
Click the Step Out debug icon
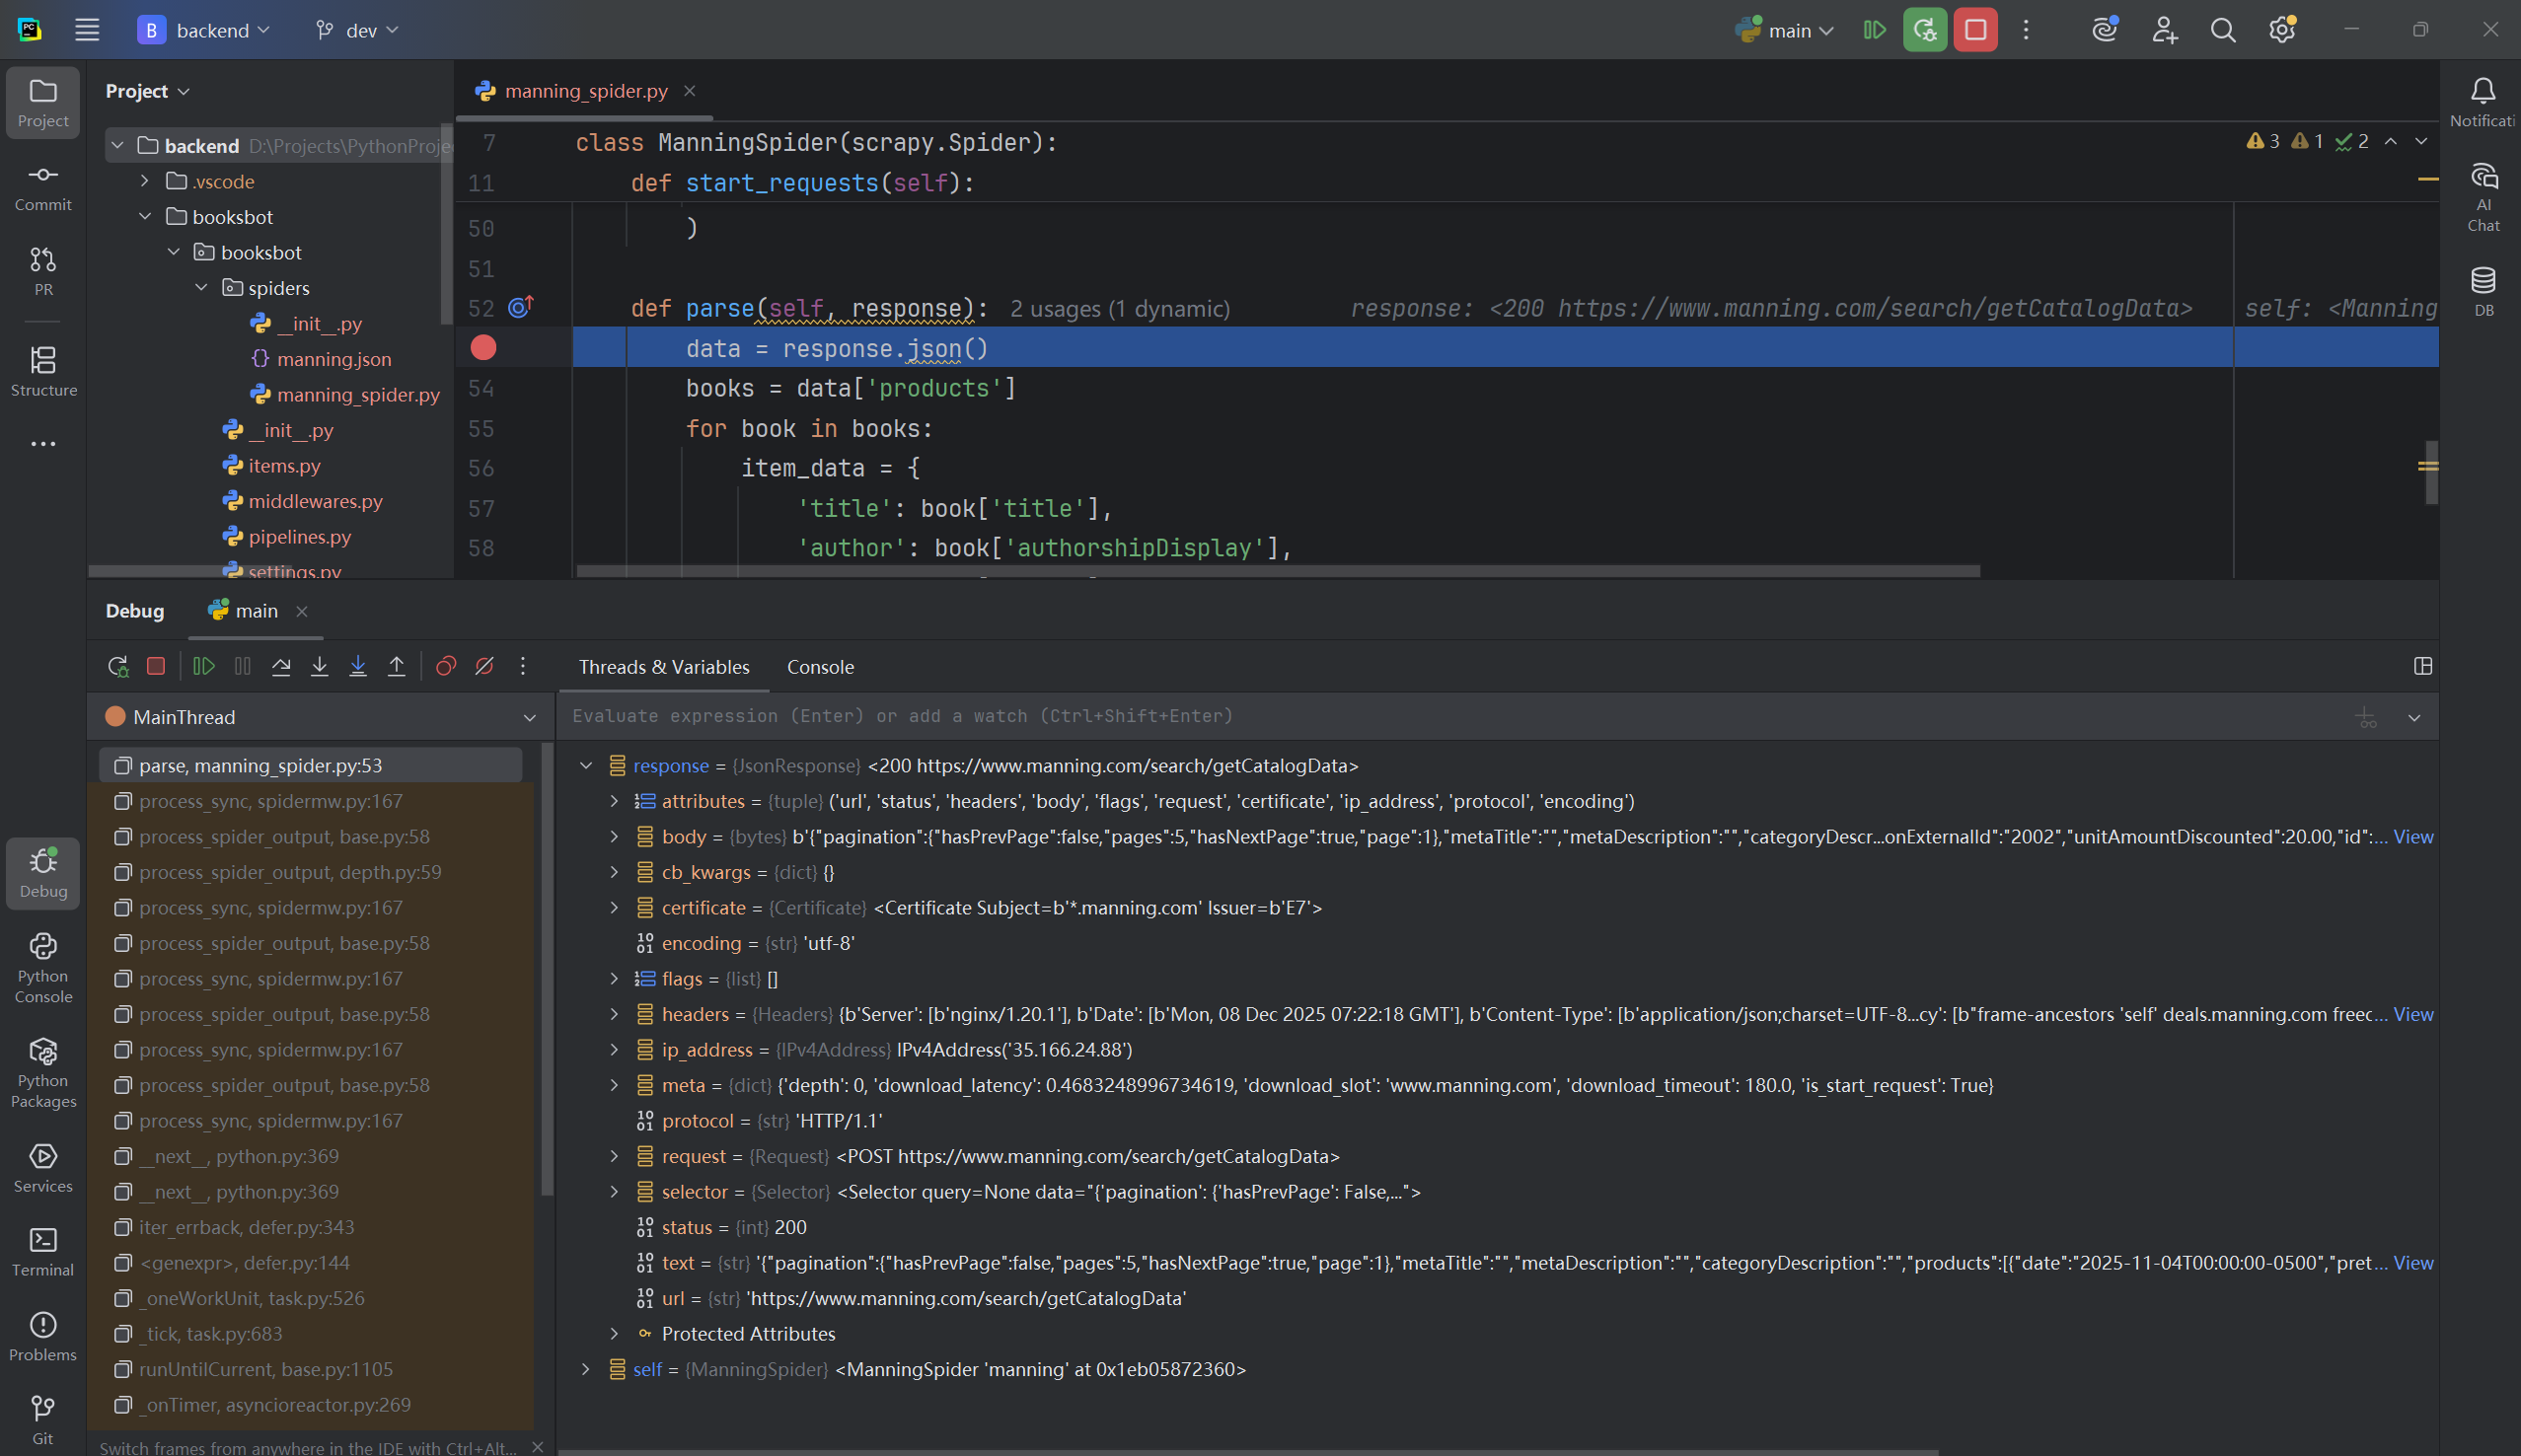pos(397,667)
